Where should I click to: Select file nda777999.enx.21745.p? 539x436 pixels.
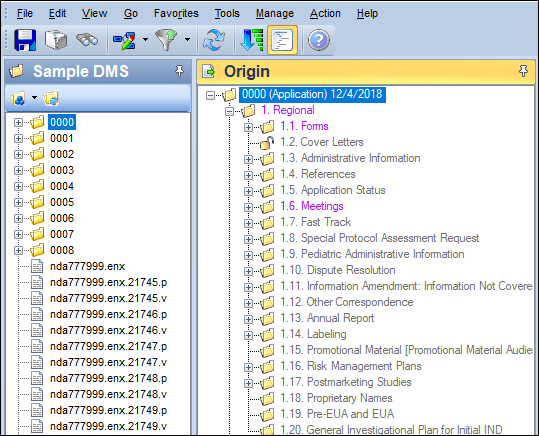(108, 282)
